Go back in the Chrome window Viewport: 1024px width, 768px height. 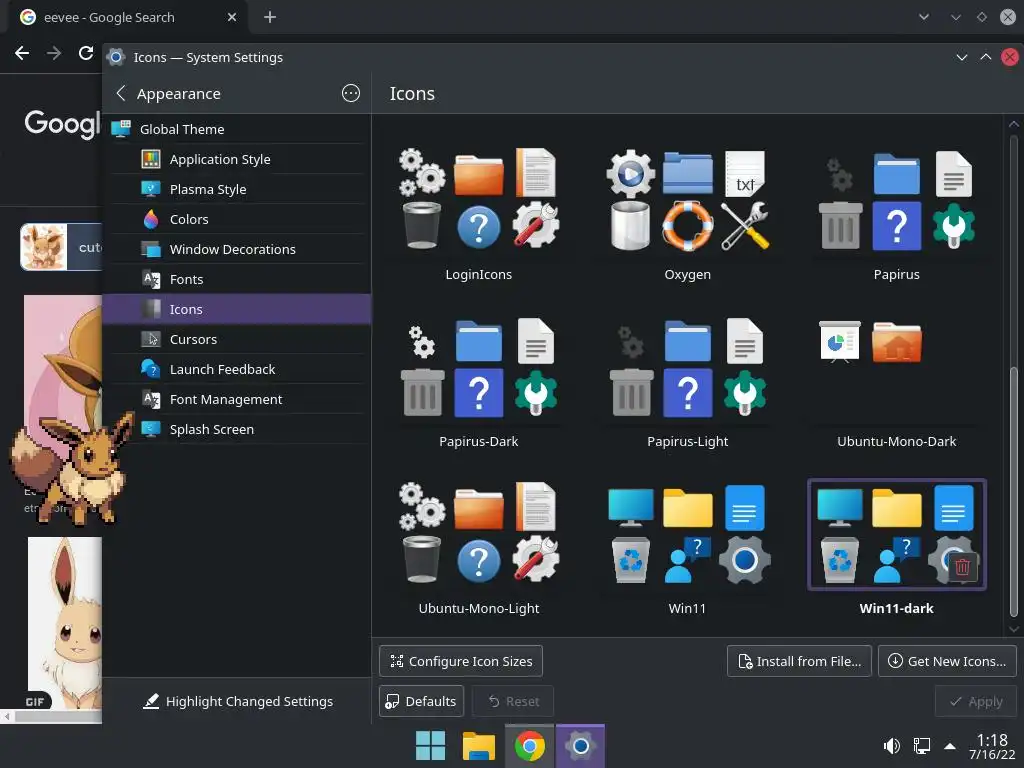pos(22,53)
